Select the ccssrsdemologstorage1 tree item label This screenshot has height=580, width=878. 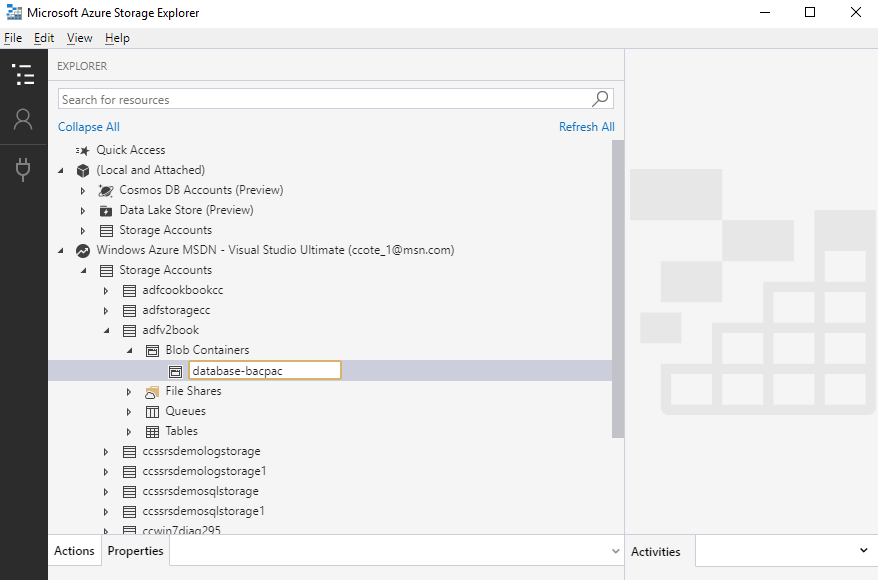coord(204,471)
